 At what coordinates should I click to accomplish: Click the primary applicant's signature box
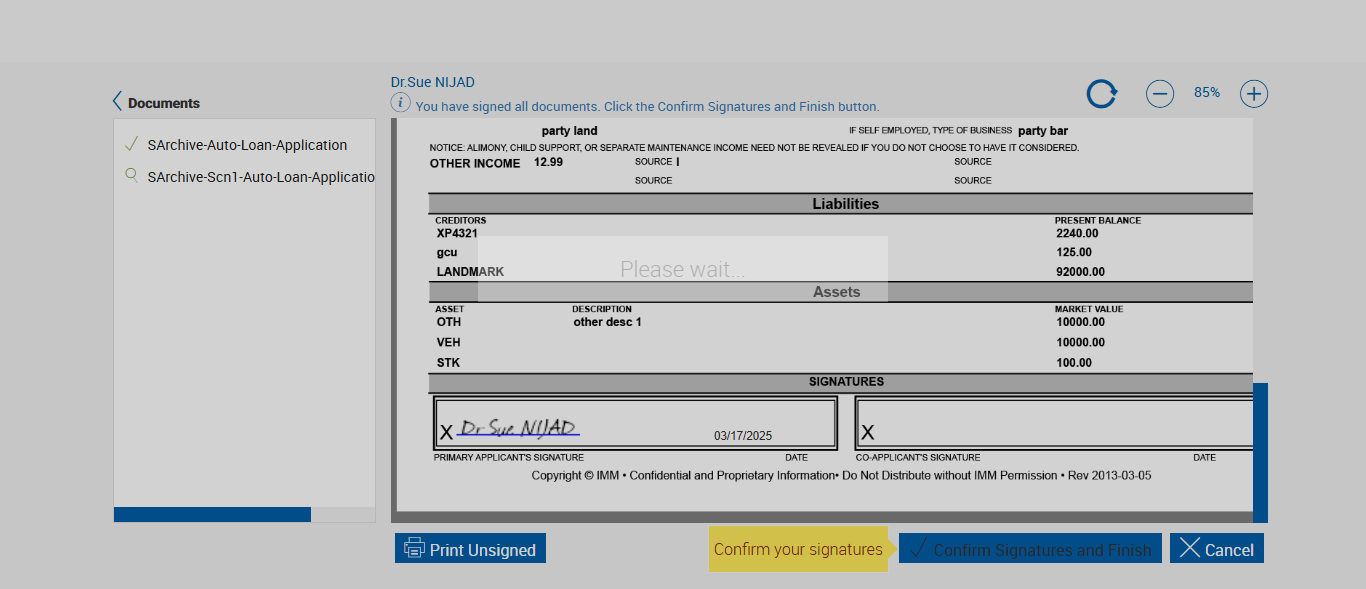pyautogui.click(x=635, y=423)
